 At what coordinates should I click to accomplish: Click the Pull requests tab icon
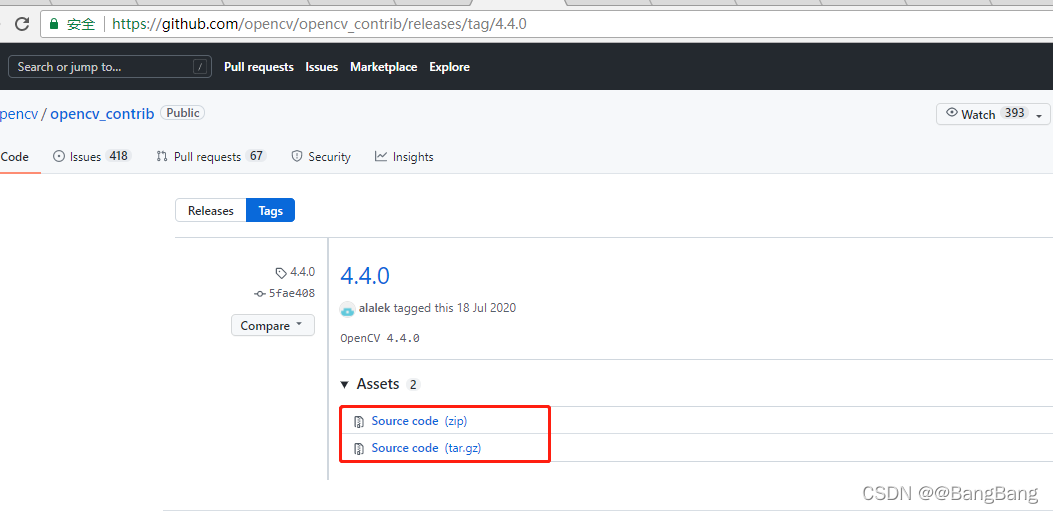(162, 157)
